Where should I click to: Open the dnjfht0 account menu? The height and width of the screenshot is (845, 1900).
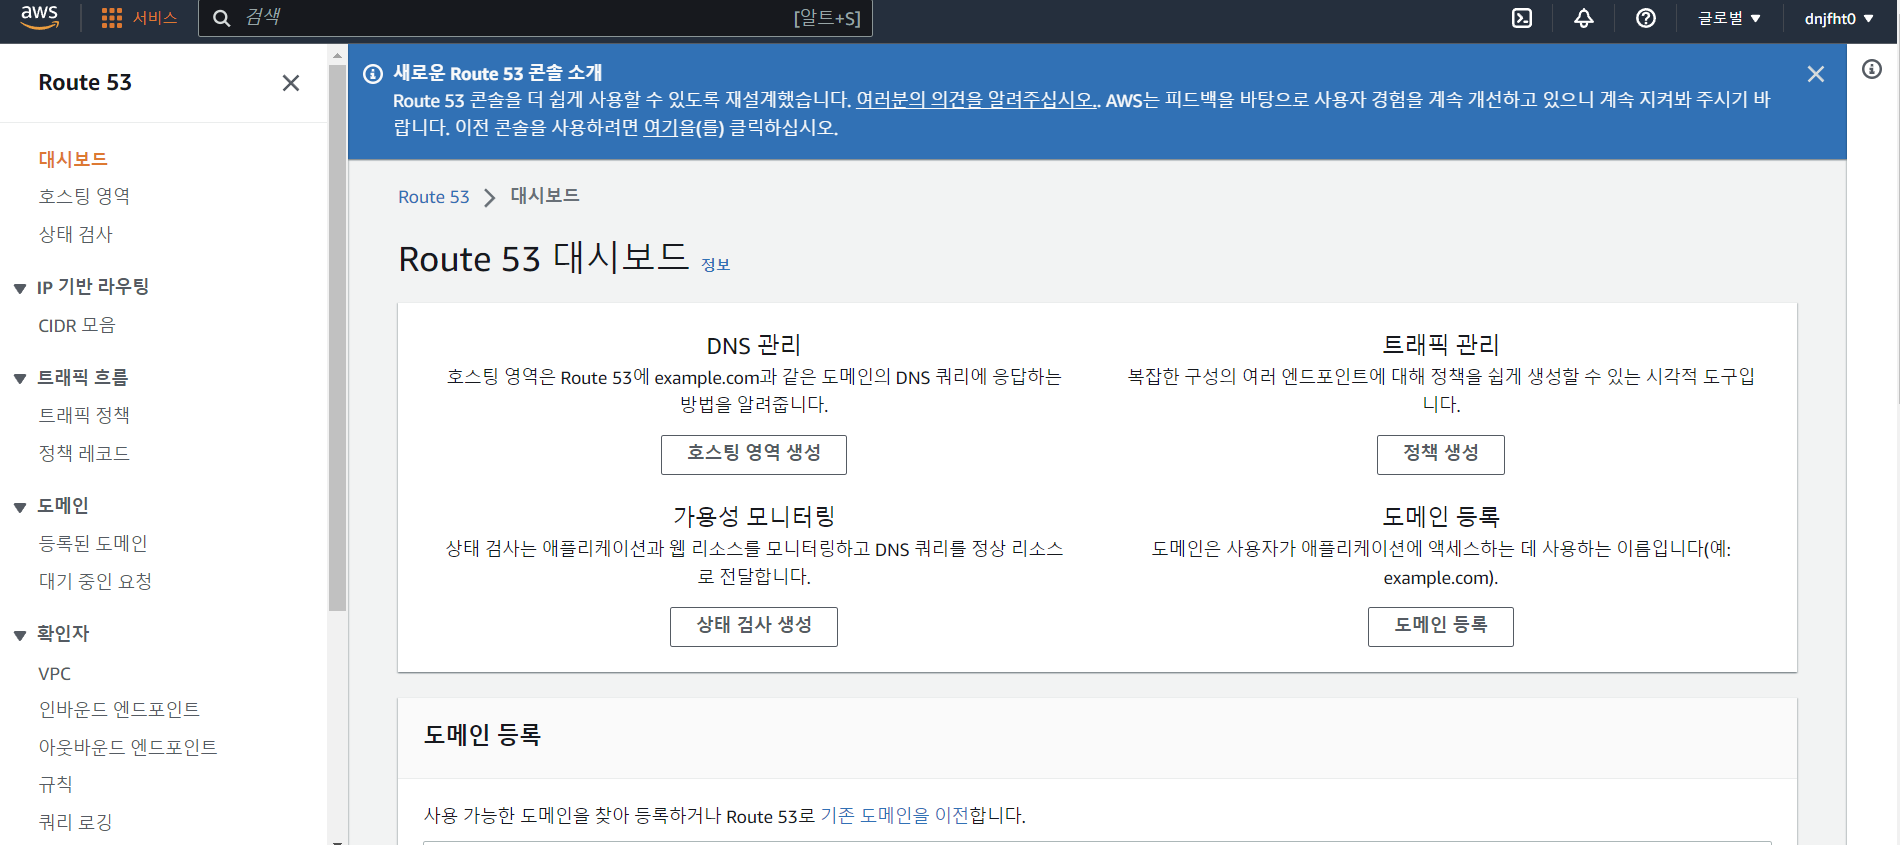pyautogui.click(x=1839, y=18)
